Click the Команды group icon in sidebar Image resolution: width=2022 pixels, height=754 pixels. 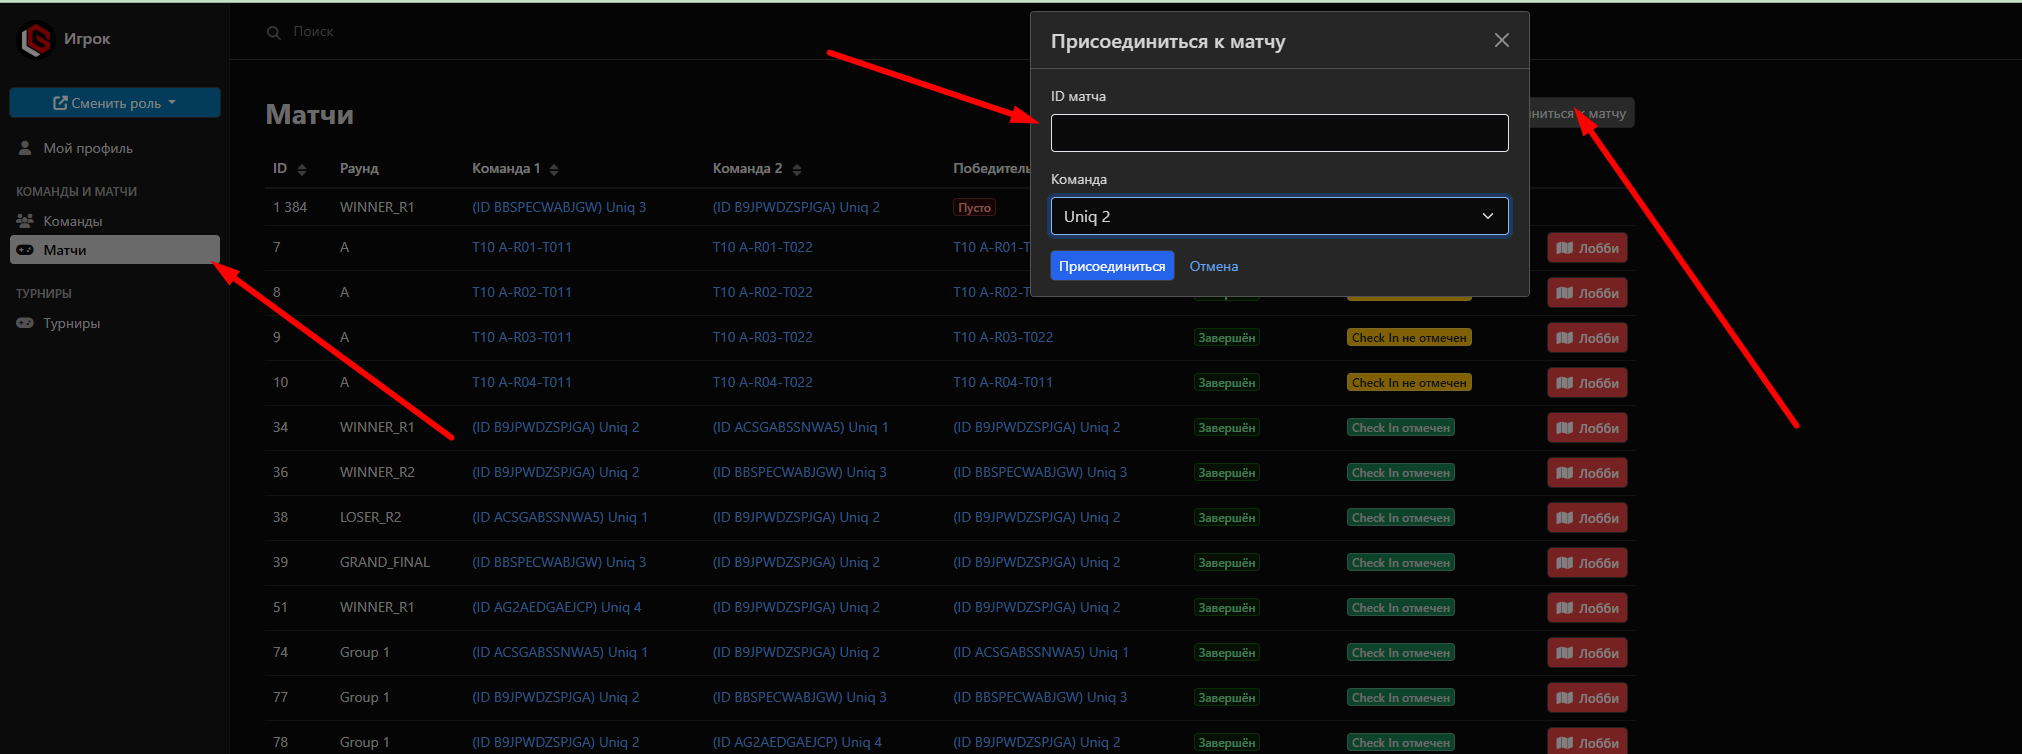click(25, 221)
